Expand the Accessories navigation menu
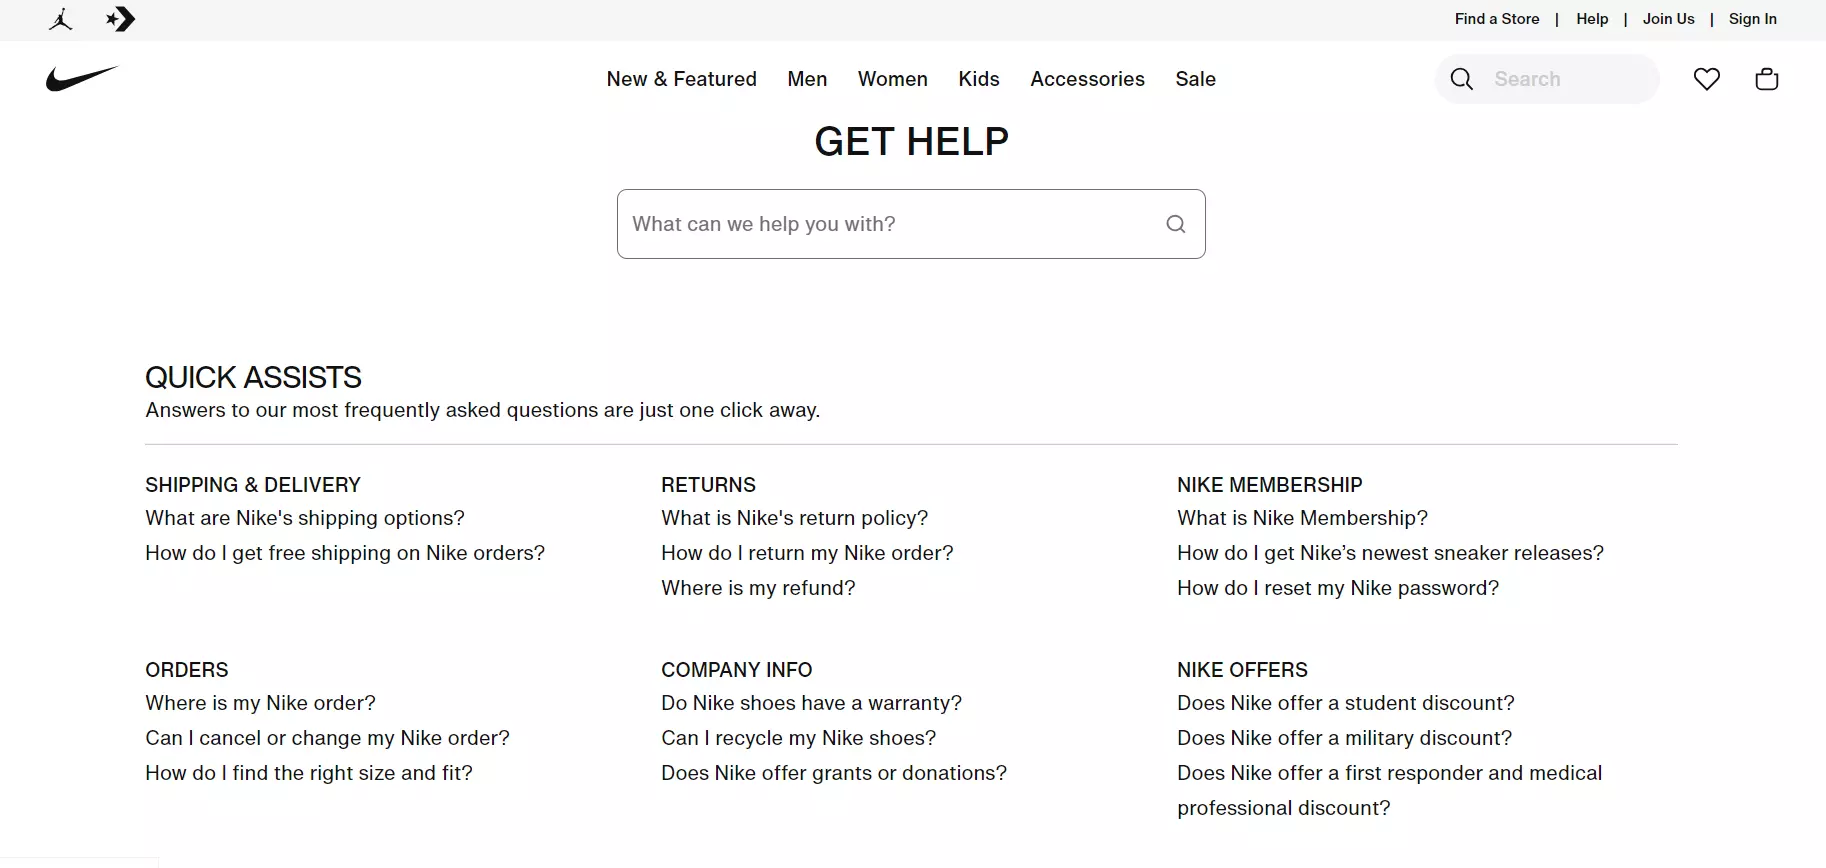Screen dimensions: 1826x868 tap(1087, 79)
